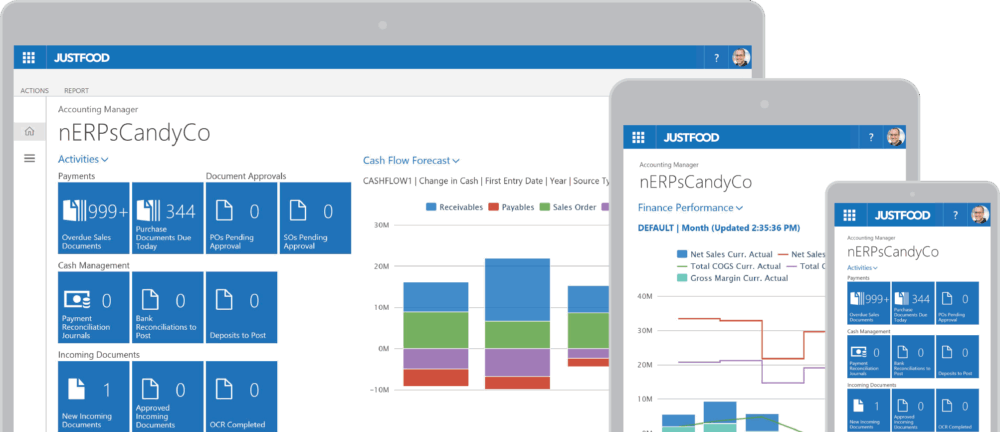Expand the Activities dropdown on laptop

[x=83, y=159]
